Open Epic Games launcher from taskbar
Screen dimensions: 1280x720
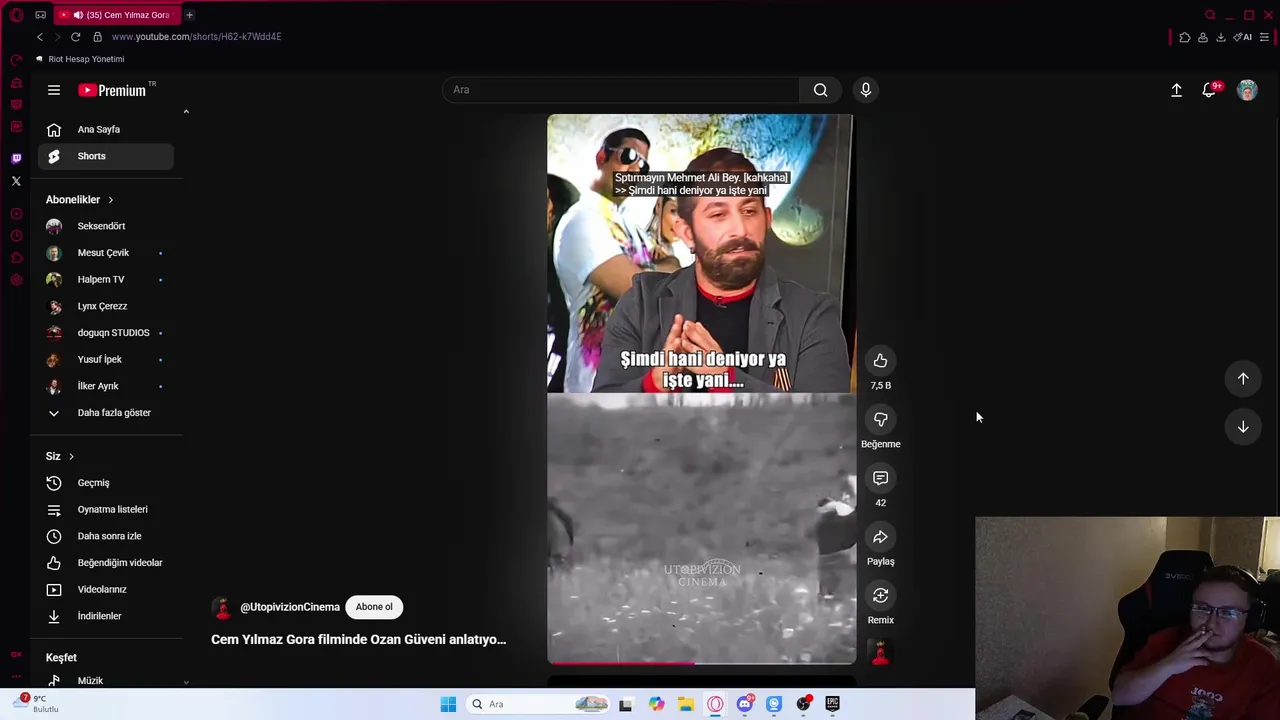832,704
